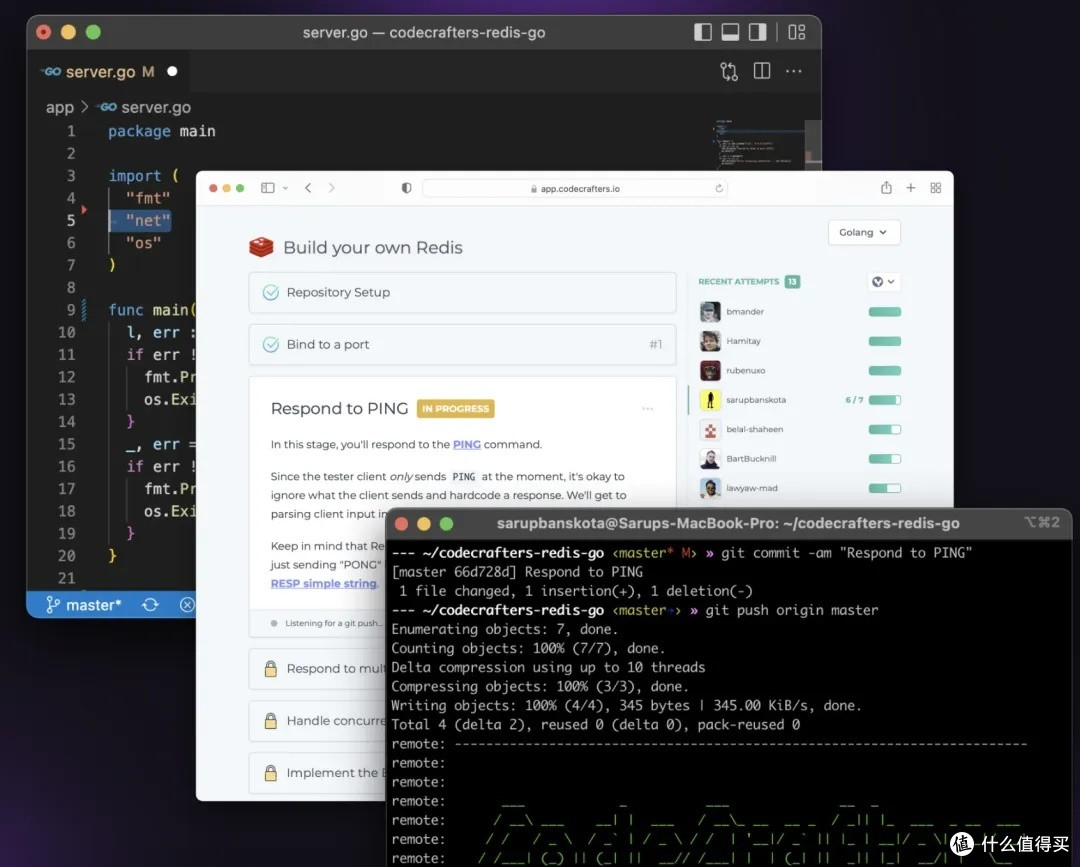
Task: Click app breadcrumb in VS Code
Action: (60, 107)
